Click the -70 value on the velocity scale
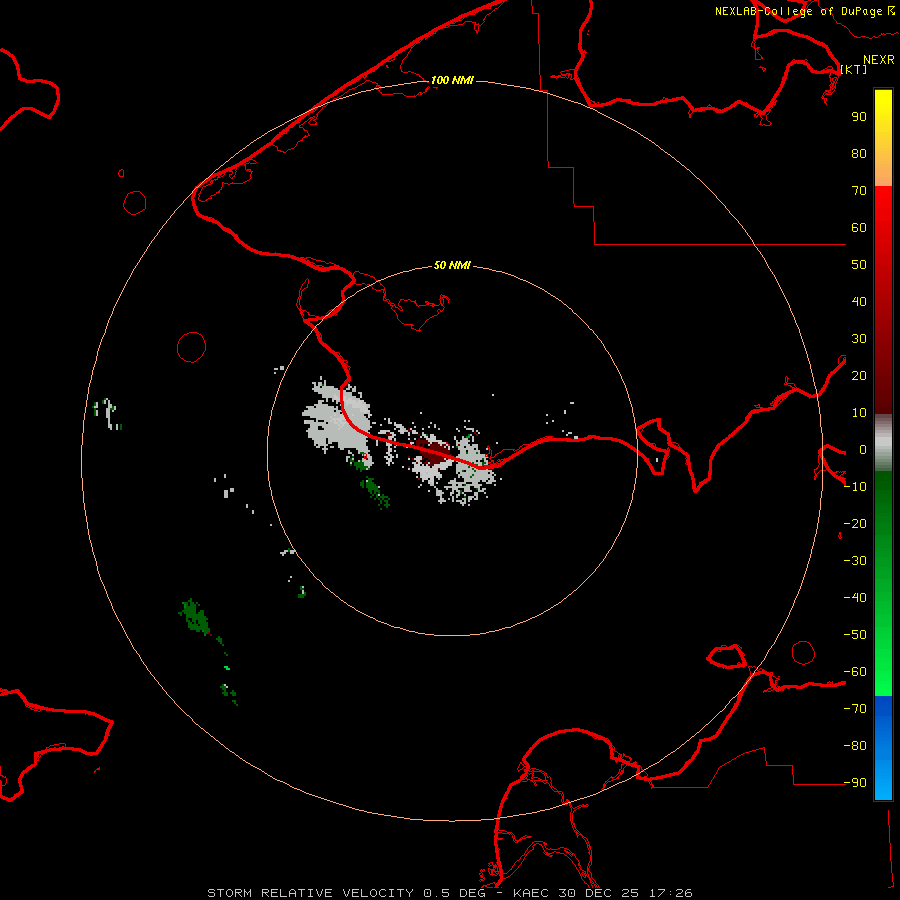The height and width of the screenshot is (900, 900). coord(855,708)
